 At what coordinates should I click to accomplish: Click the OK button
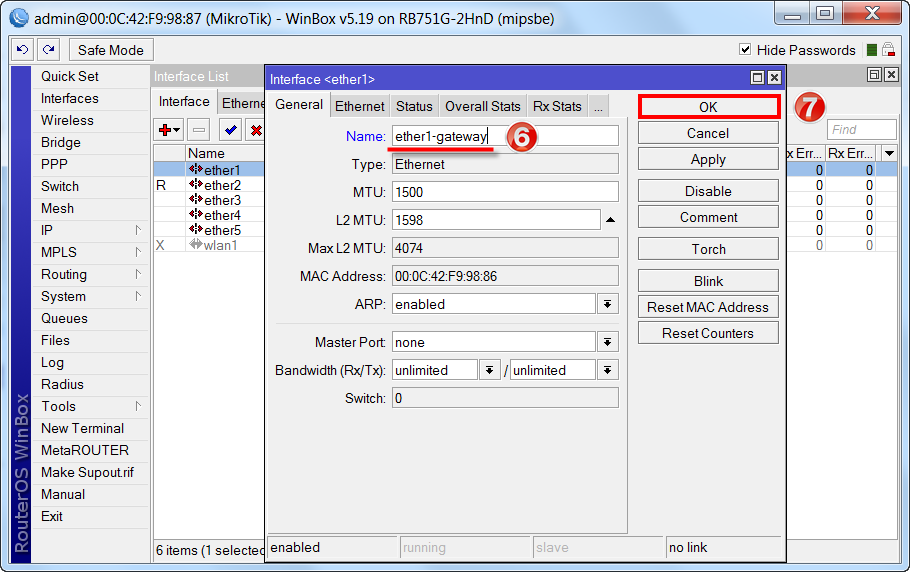(x=708, y=107)
